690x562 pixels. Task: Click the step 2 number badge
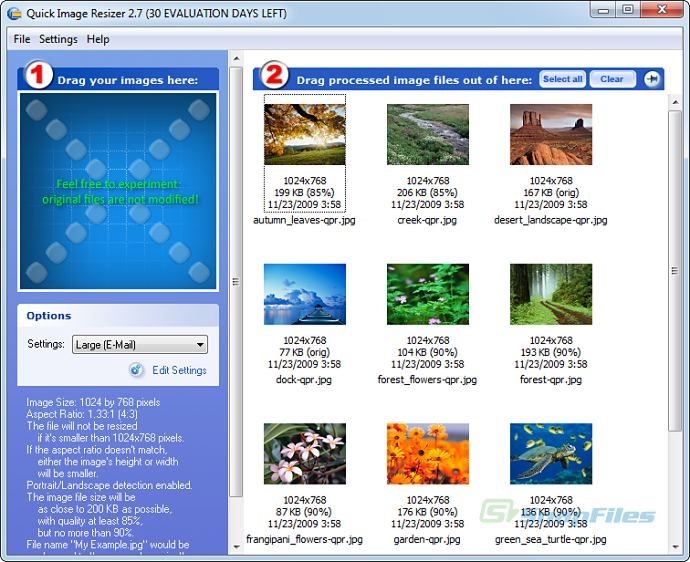point(275,77)
